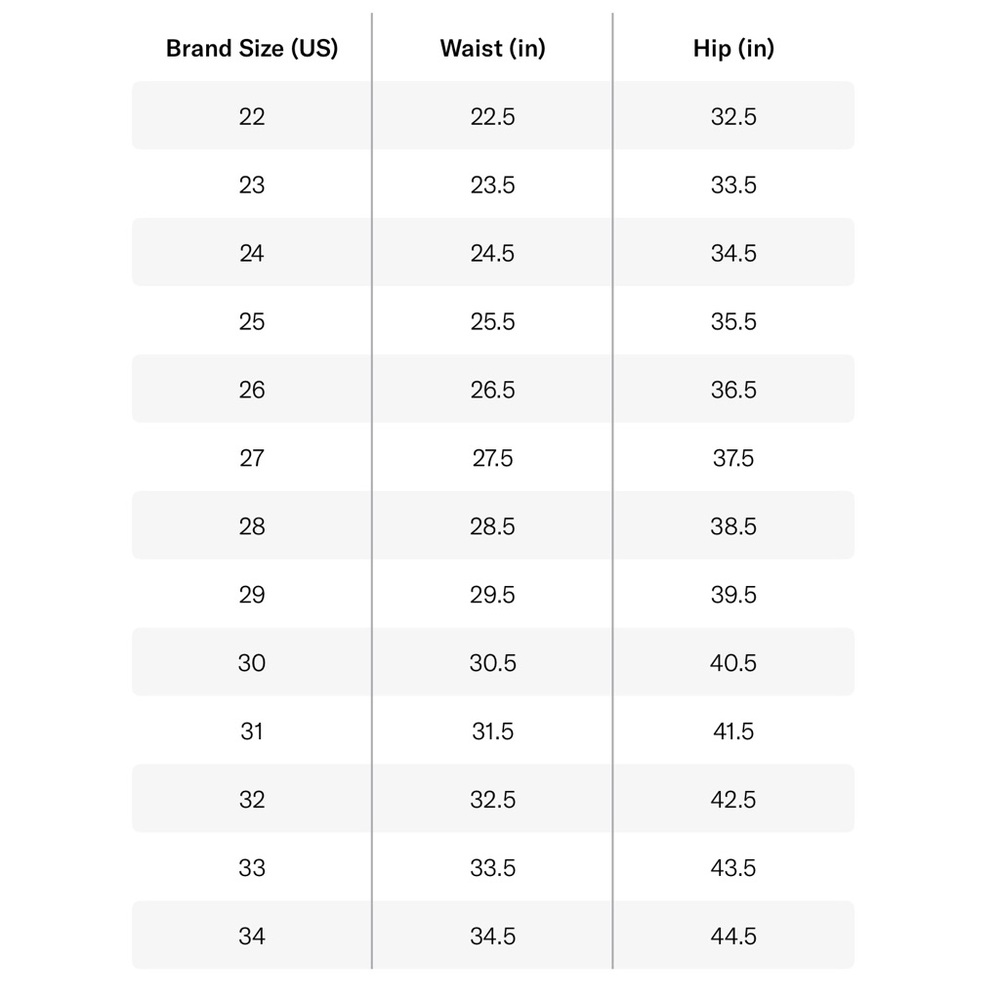Click the waist value 23.5
Viewport: 1000px width, 1000px height.
tap(492, 185)
